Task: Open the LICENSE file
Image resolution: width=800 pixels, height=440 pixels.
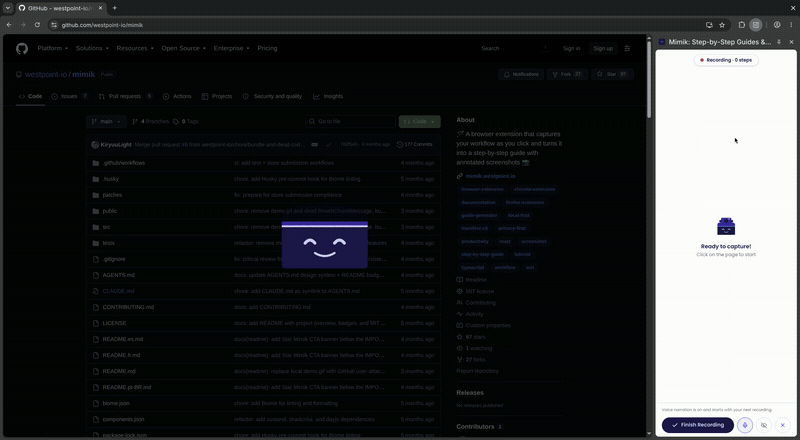Action: point(114,323)
